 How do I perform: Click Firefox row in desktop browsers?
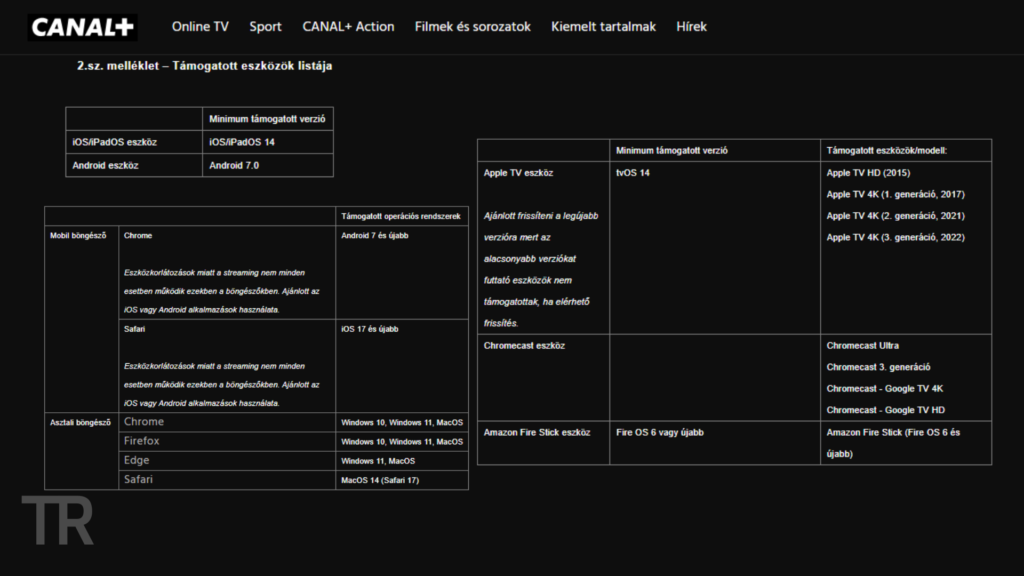(x=142, y=441)
